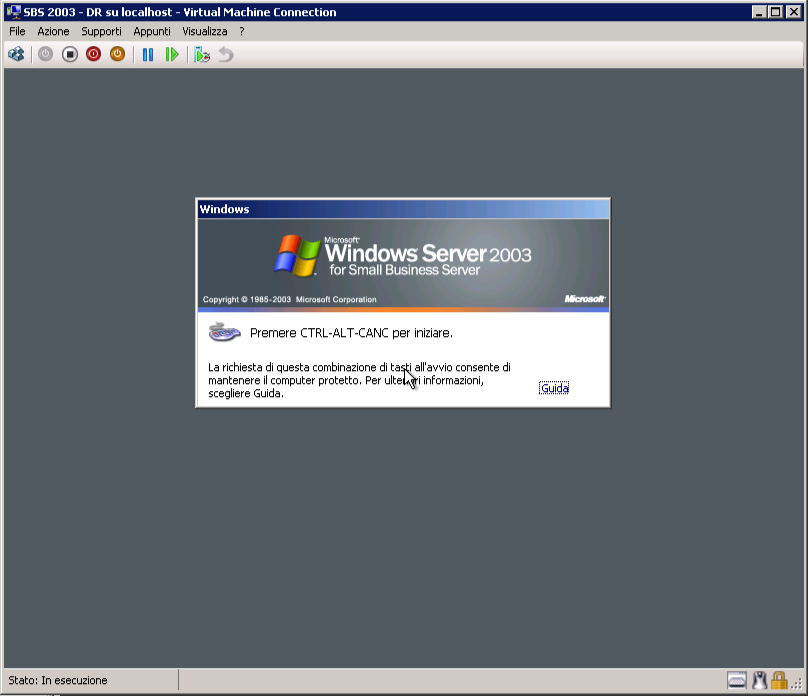Shut down the VM using the red icon
Image resolution: width=808 pixels, height=696 pixels.
click(x=93, y=54)
